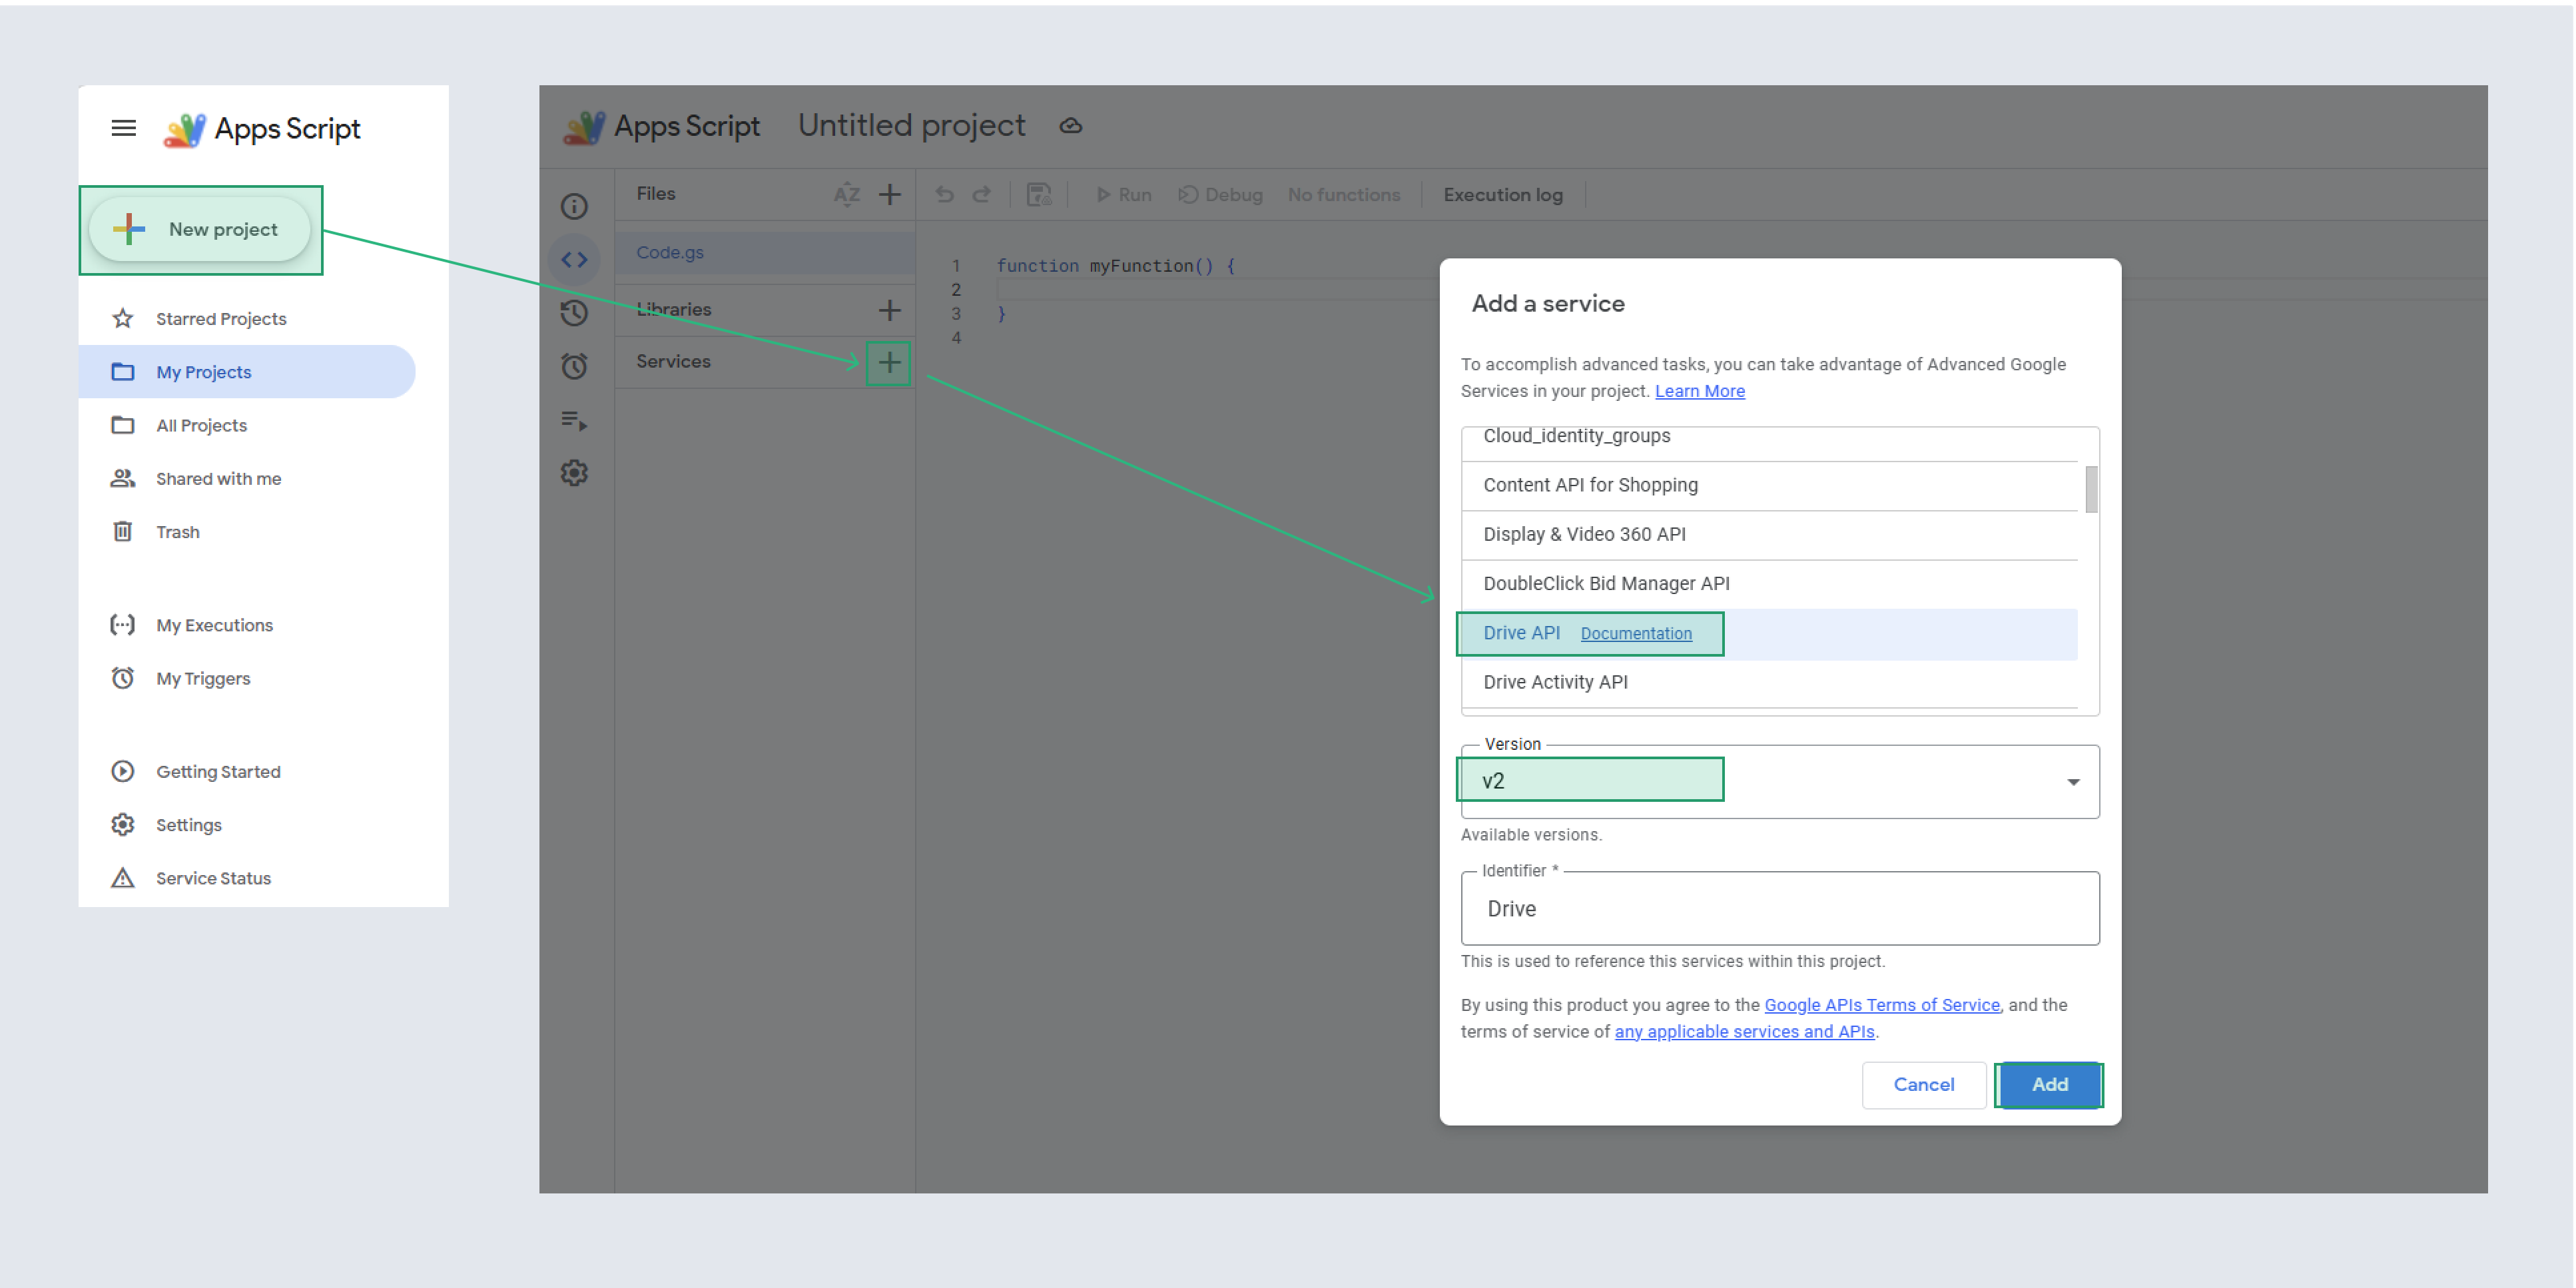Click the services list scrollbar thumb
The image size is (2576, 1288).
(x=2090, y=489)
